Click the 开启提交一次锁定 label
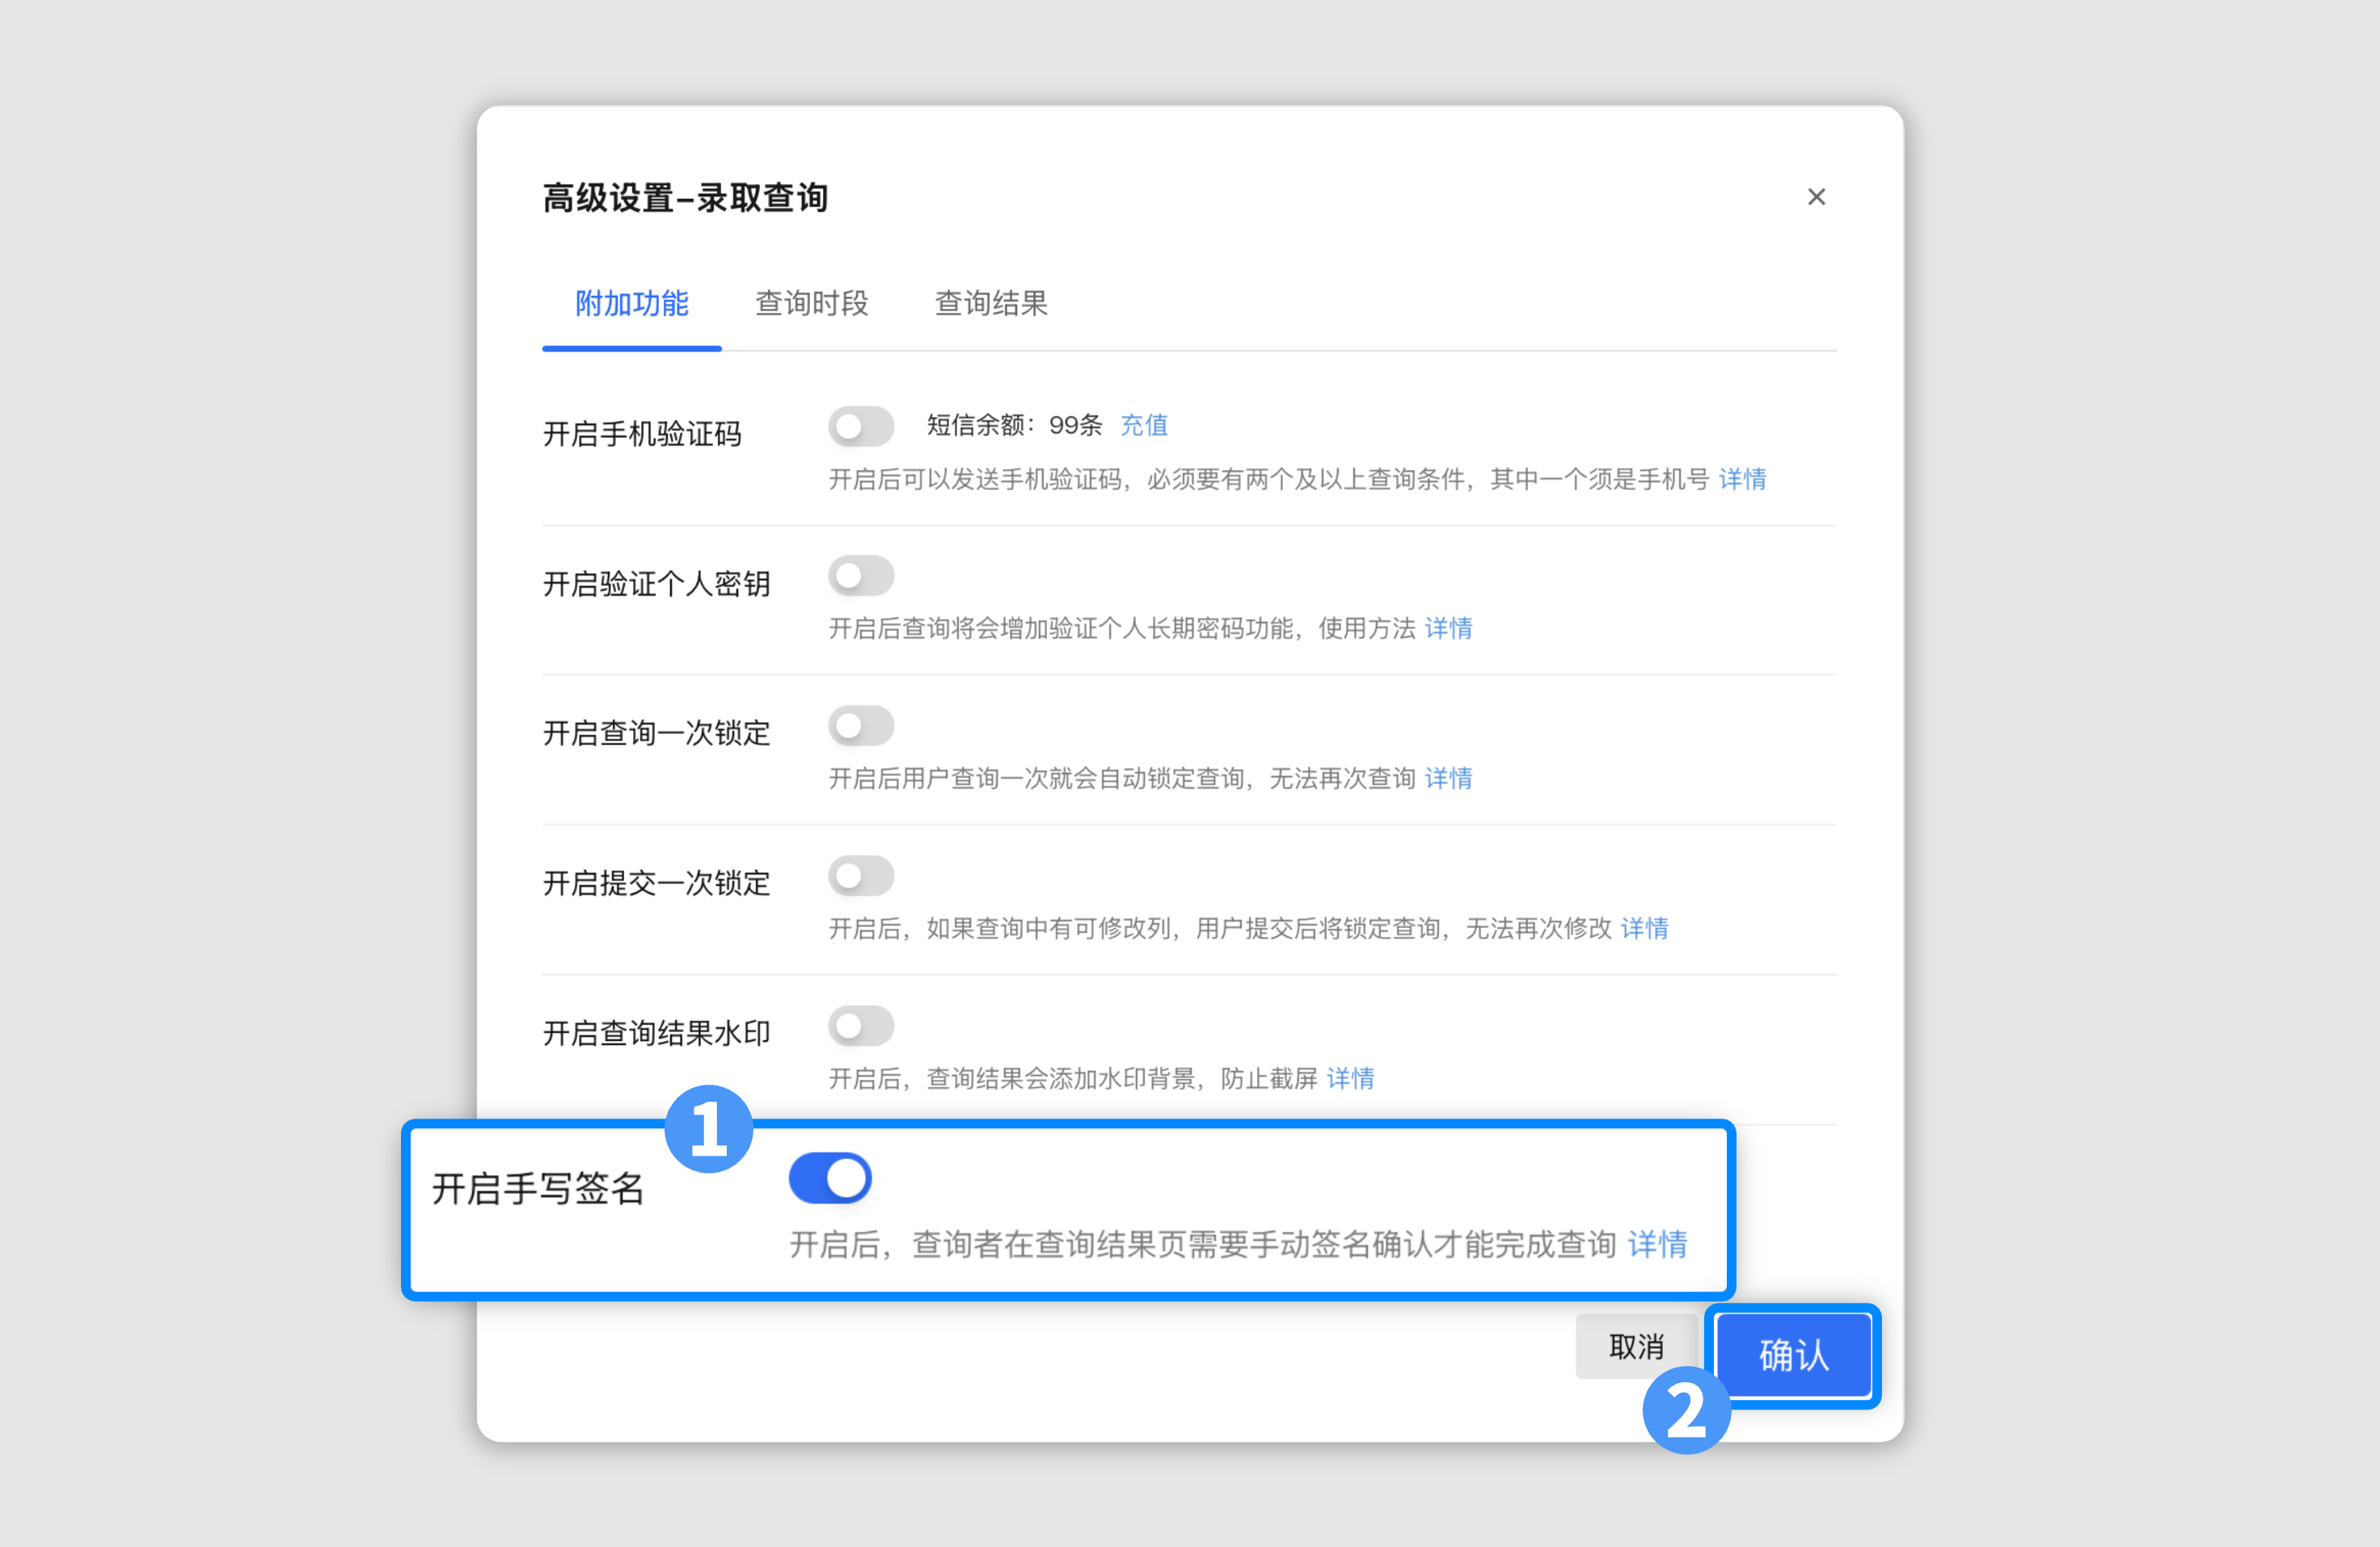Screen dimensions: 2380x1547 coord(656,883)
